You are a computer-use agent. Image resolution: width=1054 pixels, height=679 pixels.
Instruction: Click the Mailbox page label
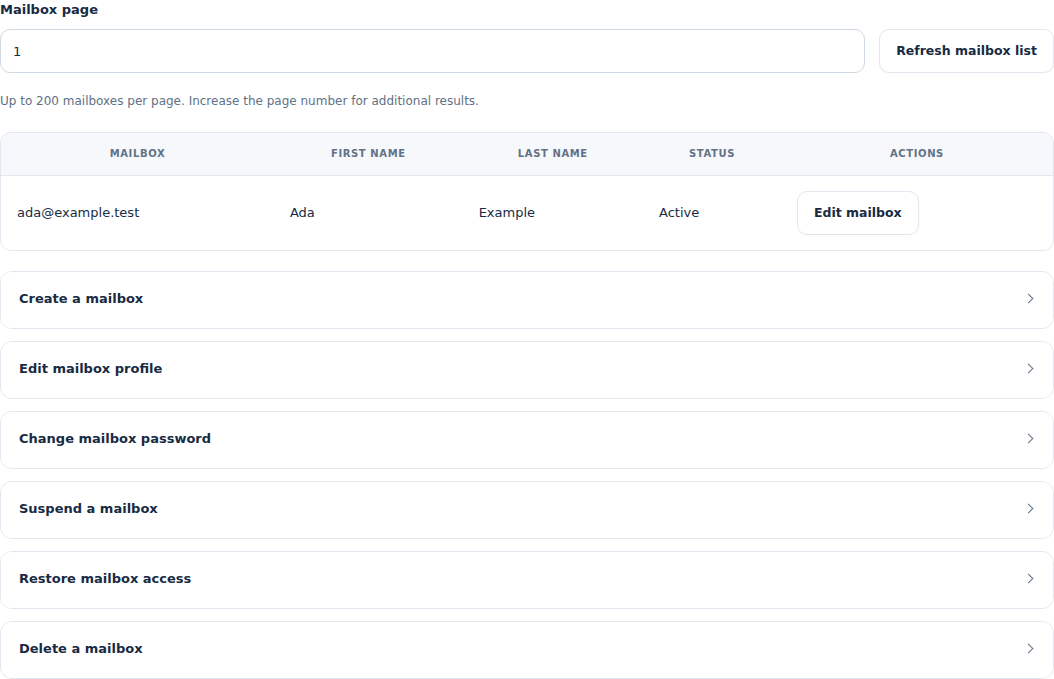(49, 9)
